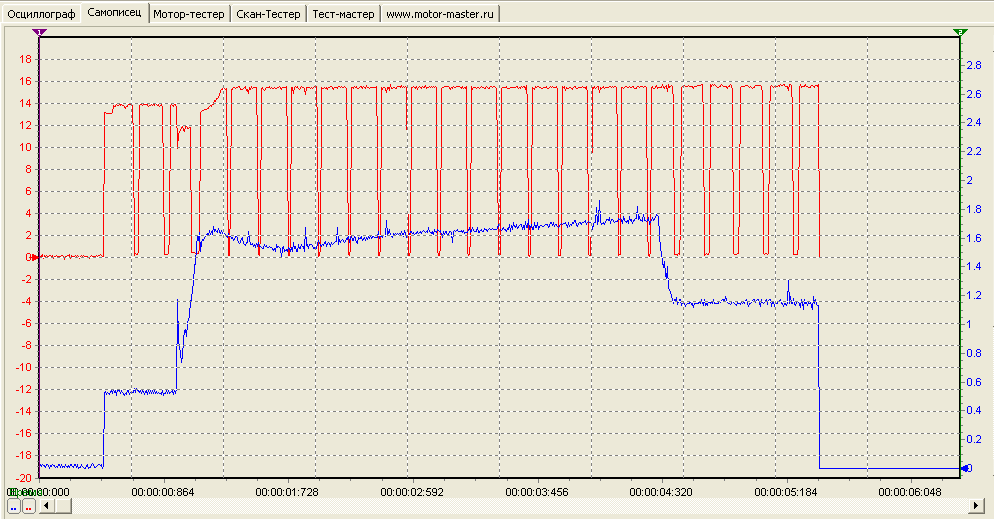The image size is (994, 519).
Task: Open the Скан-Тестер tab
Action: [268, 14]
